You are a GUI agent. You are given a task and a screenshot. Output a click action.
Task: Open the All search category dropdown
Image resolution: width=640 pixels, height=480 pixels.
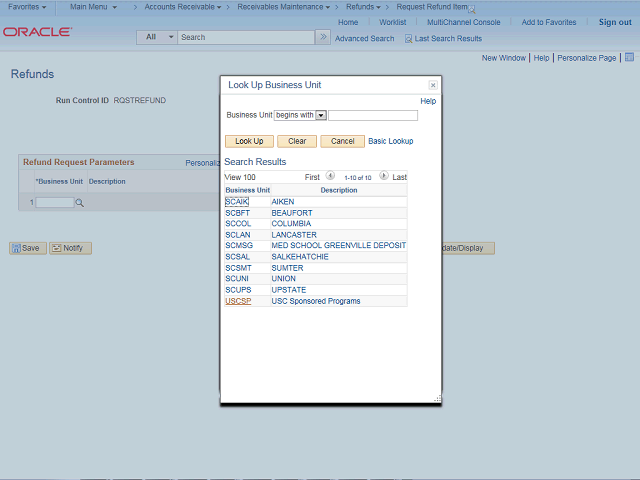point(157,37)
